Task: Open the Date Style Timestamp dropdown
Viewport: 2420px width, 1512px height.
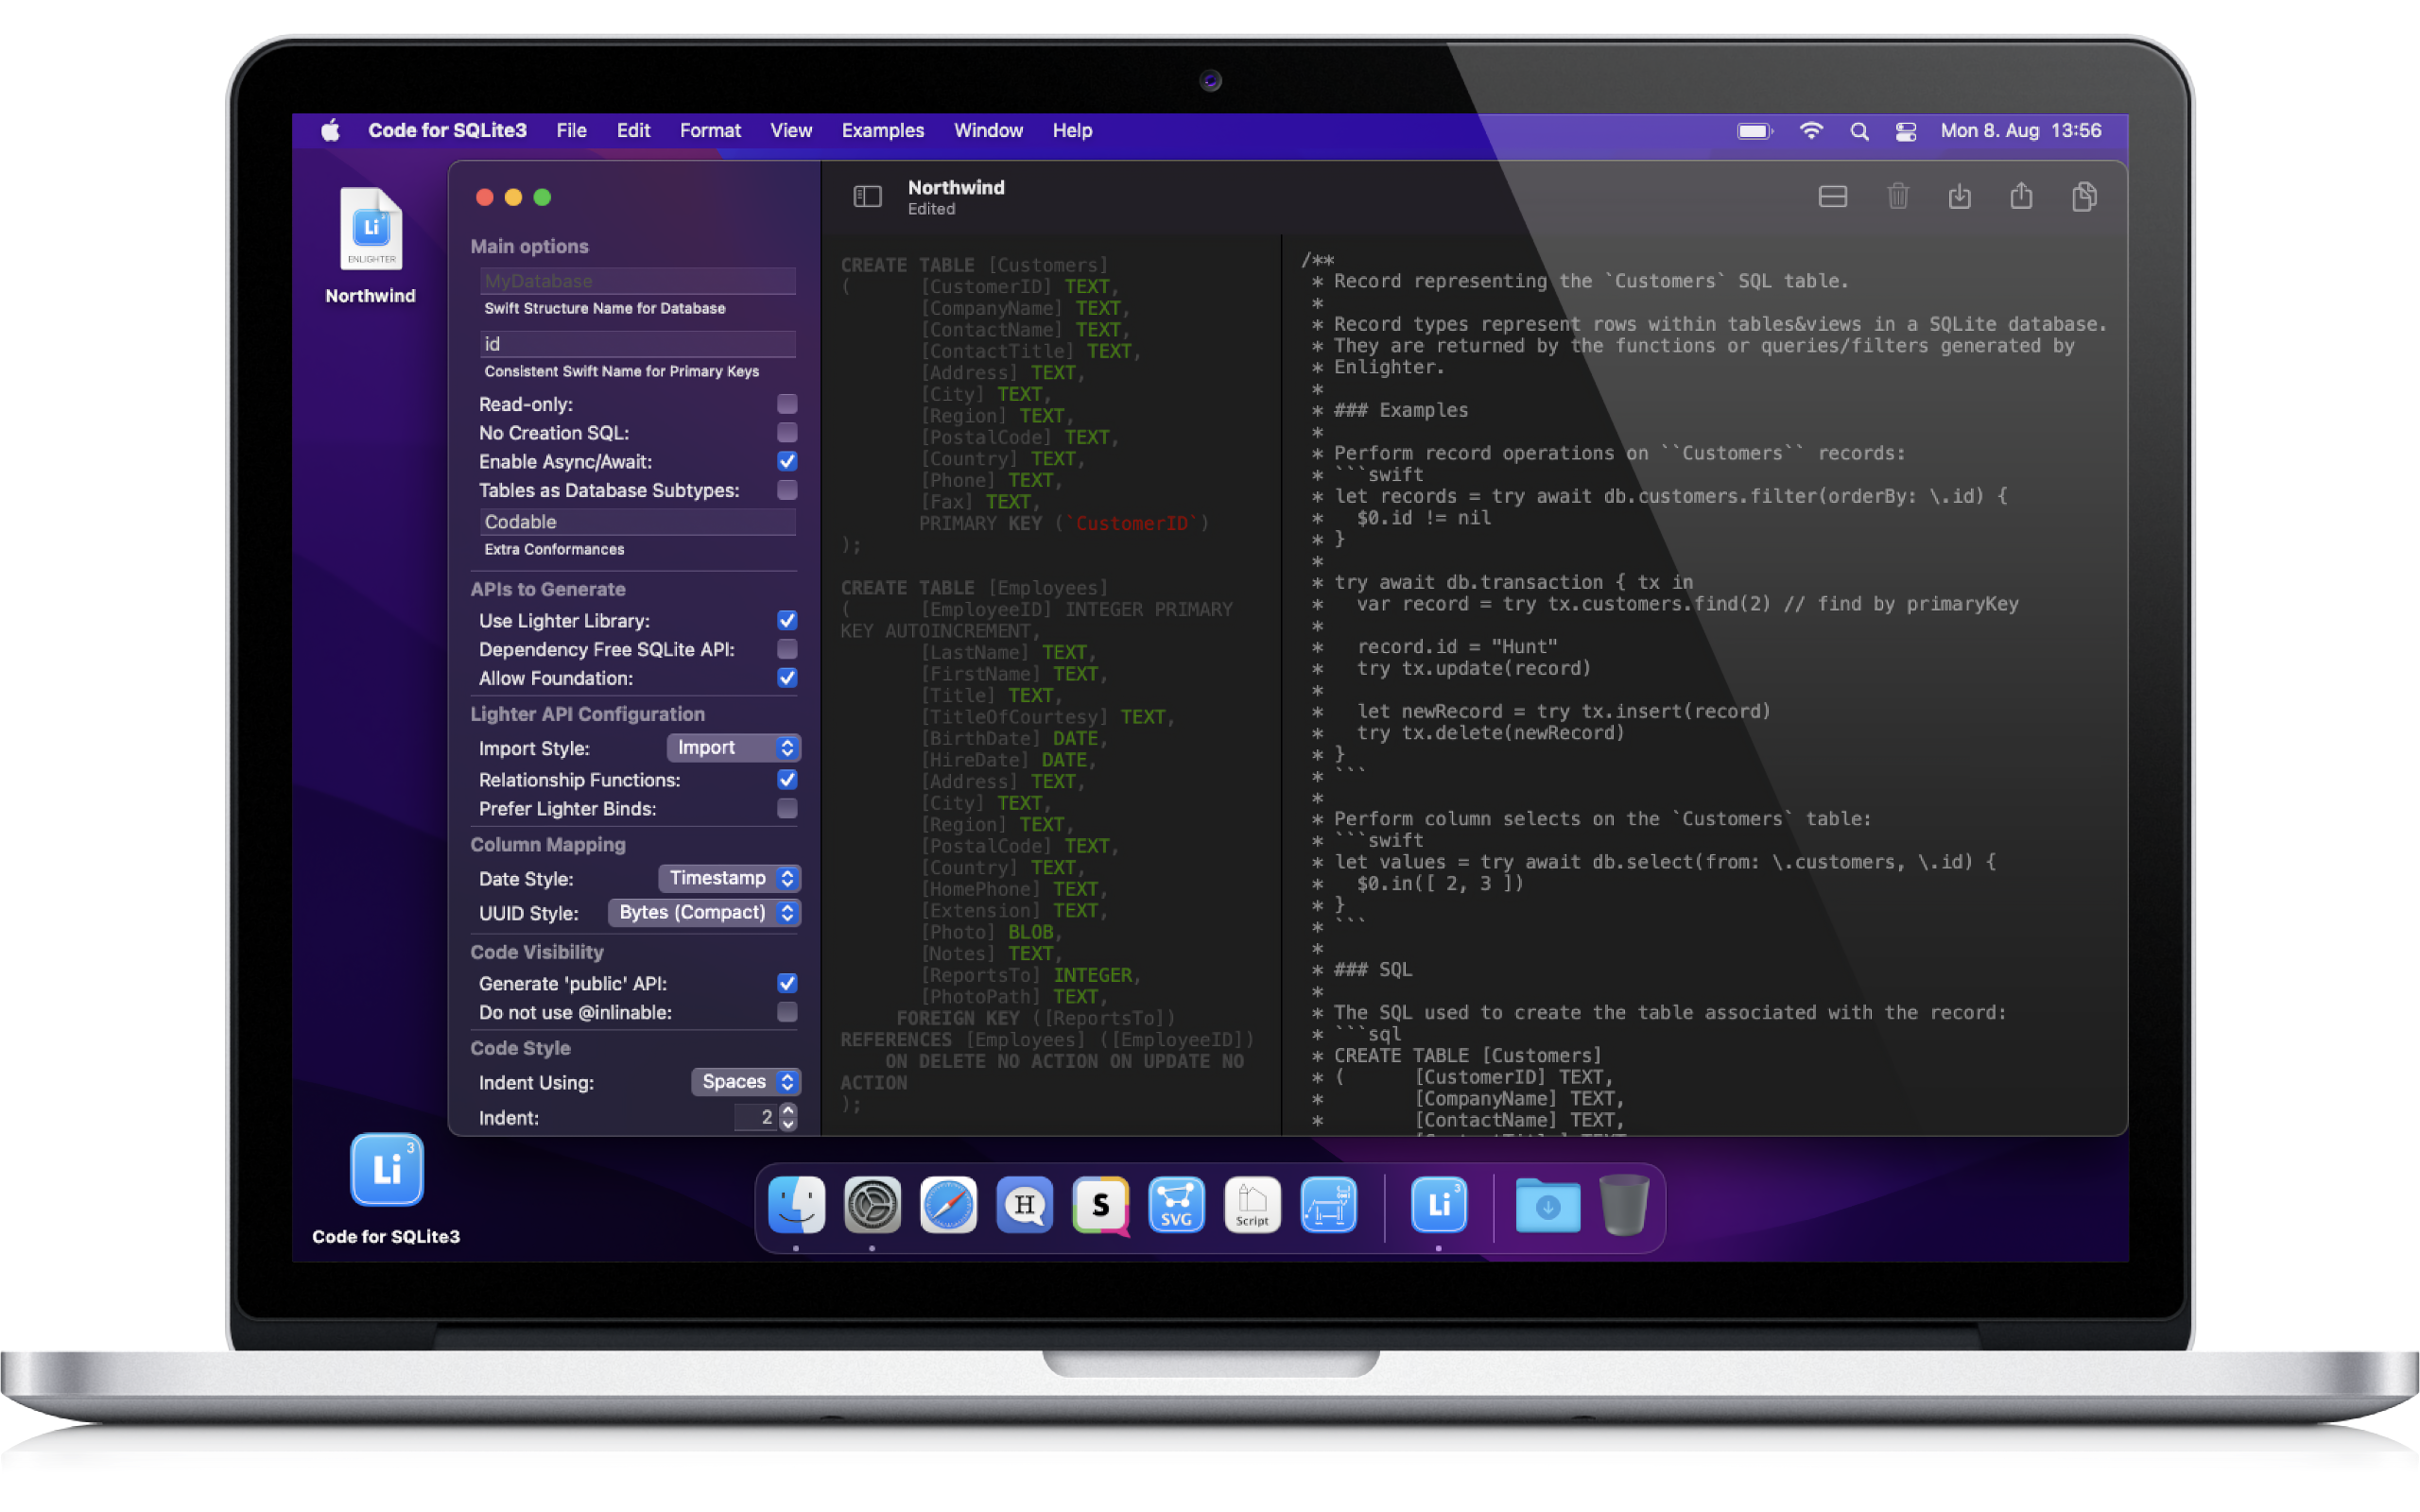Action: click(729, 878)
